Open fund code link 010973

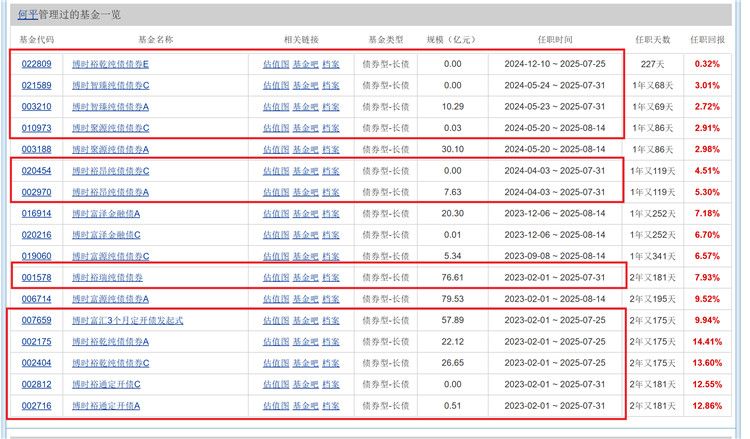tap(36, 128)
